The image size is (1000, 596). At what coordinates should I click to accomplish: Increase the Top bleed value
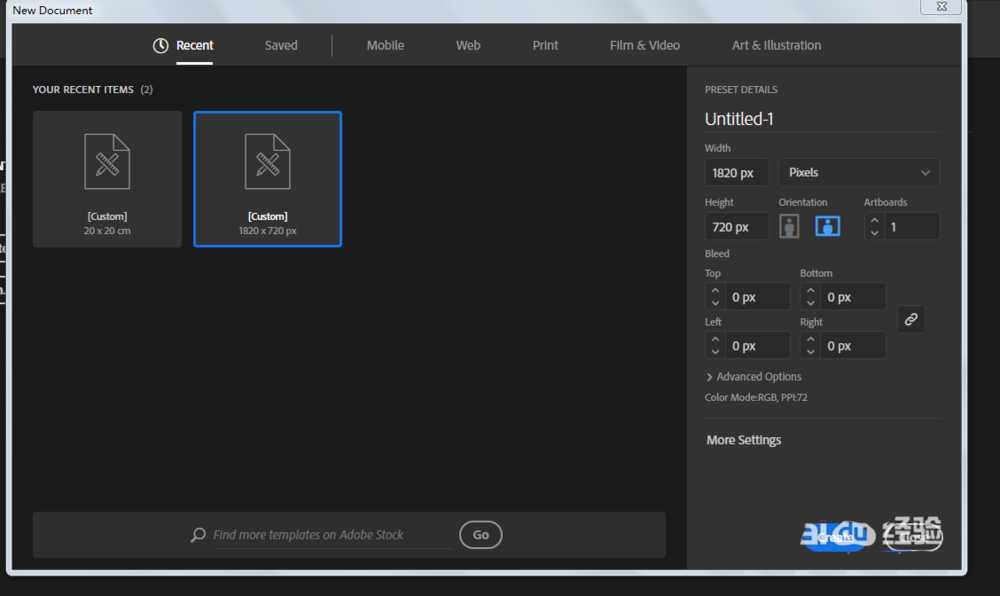point(715,291)
